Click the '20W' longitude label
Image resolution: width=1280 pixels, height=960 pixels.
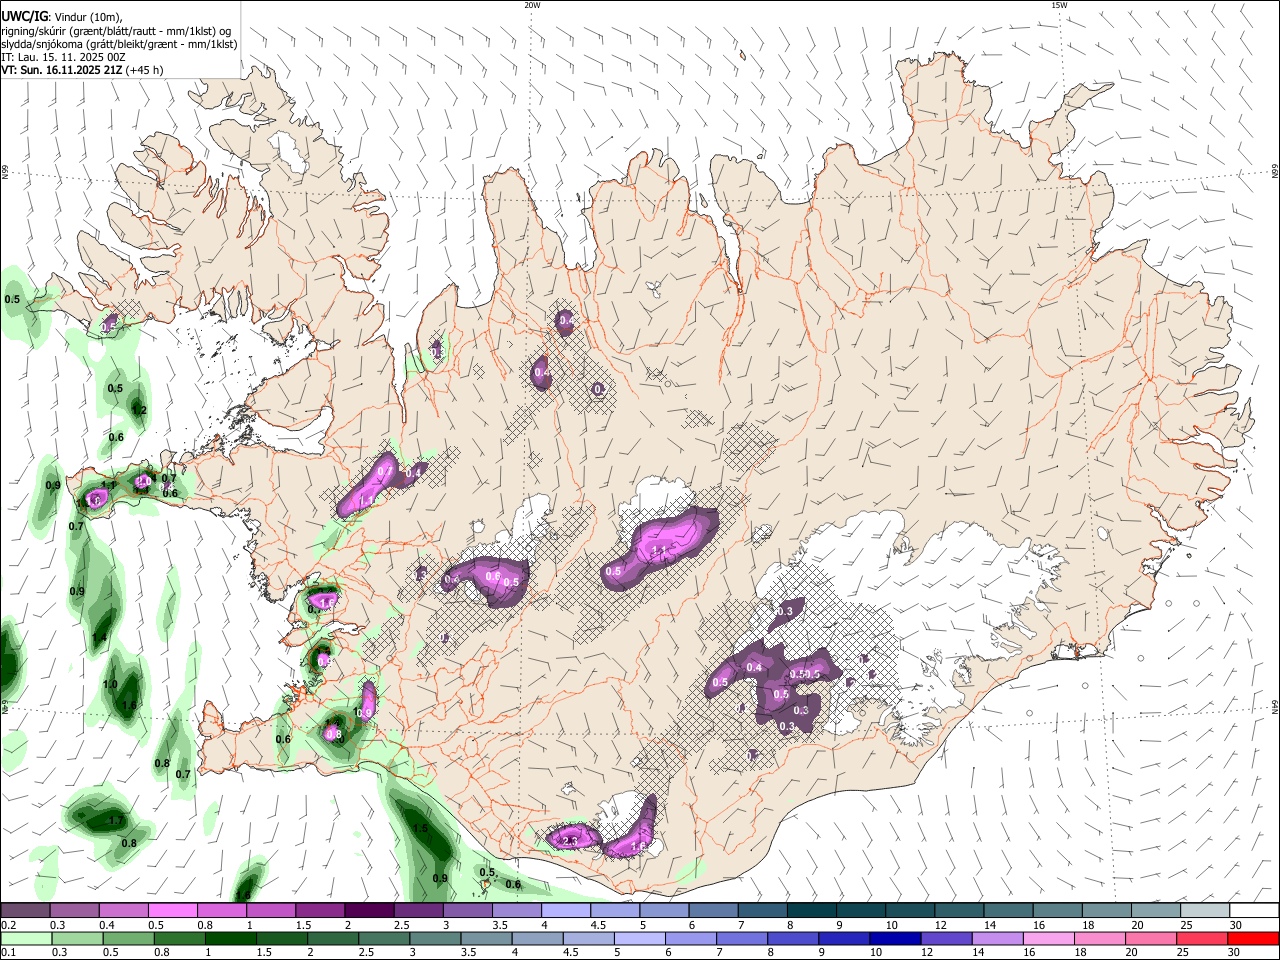coord(532,5)
